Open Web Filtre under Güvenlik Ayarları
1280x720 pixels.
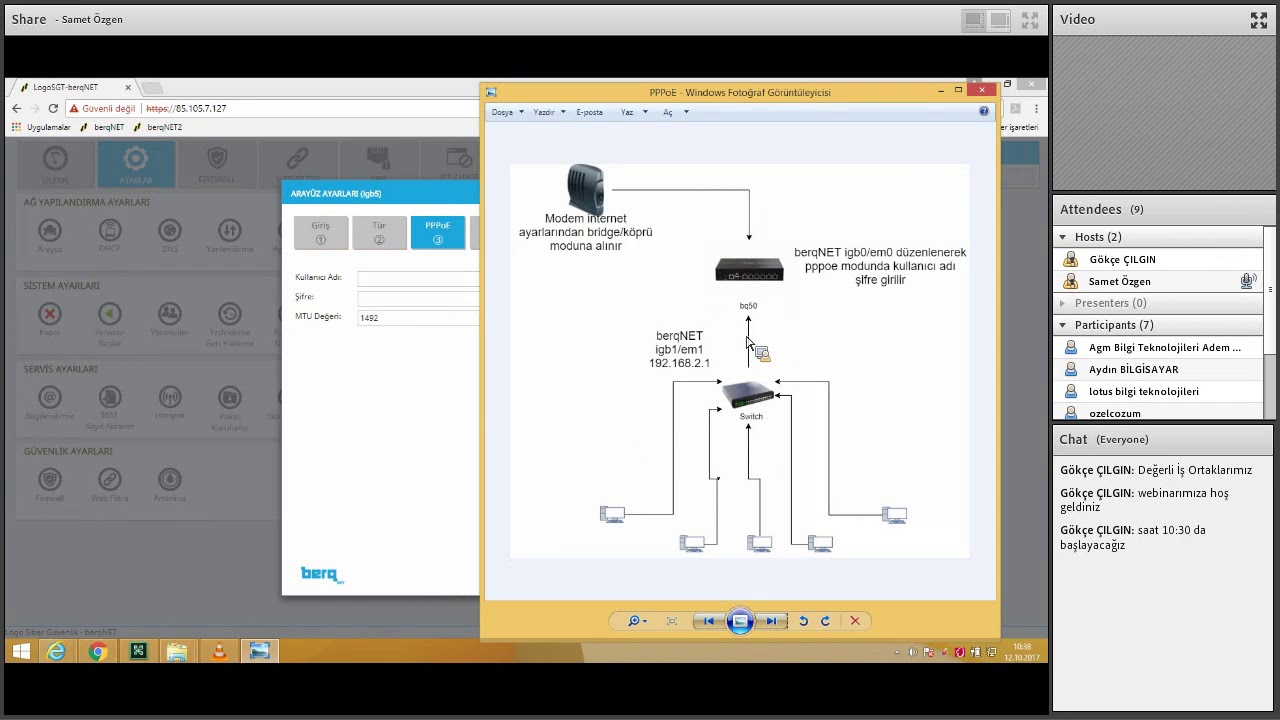pyautogui.click(x=110, y=481)
